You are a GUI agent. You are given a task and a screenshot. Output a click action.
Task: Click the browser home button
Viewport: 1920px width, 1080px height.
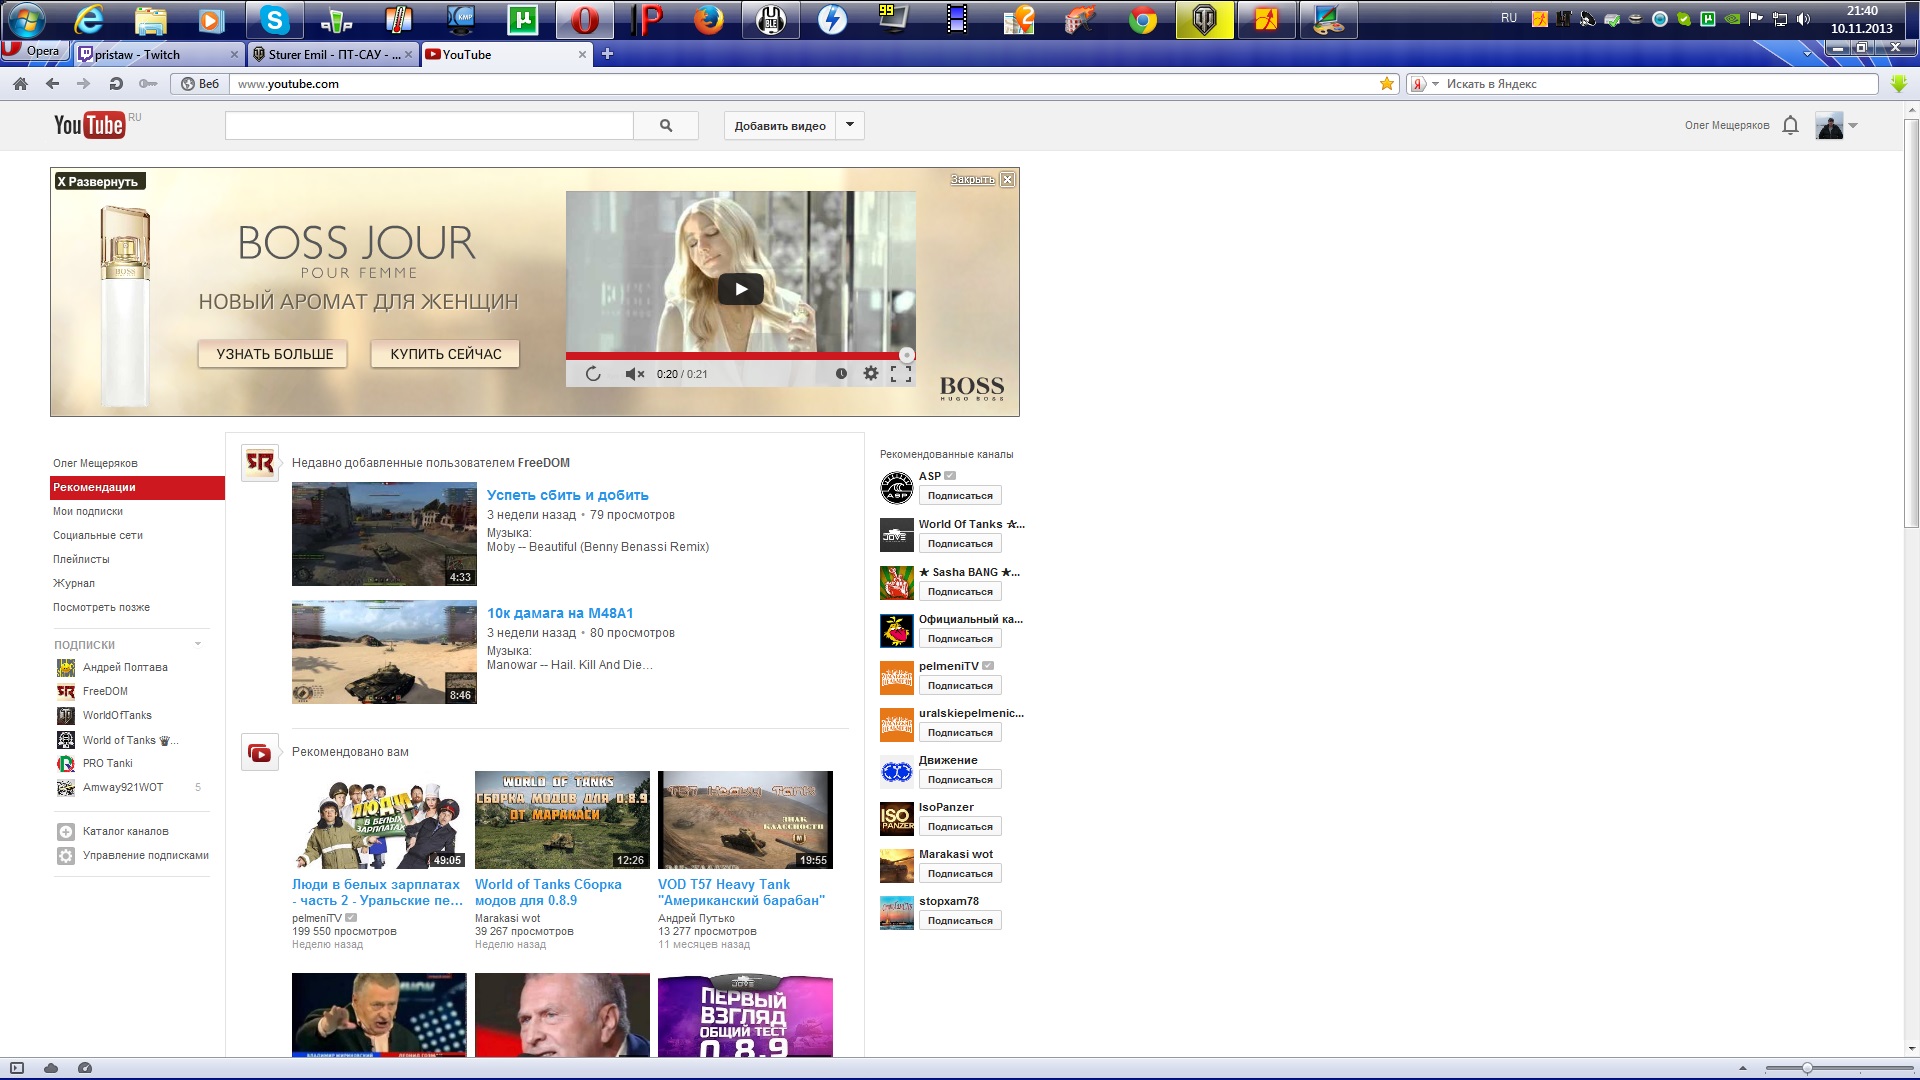(20, 84)
